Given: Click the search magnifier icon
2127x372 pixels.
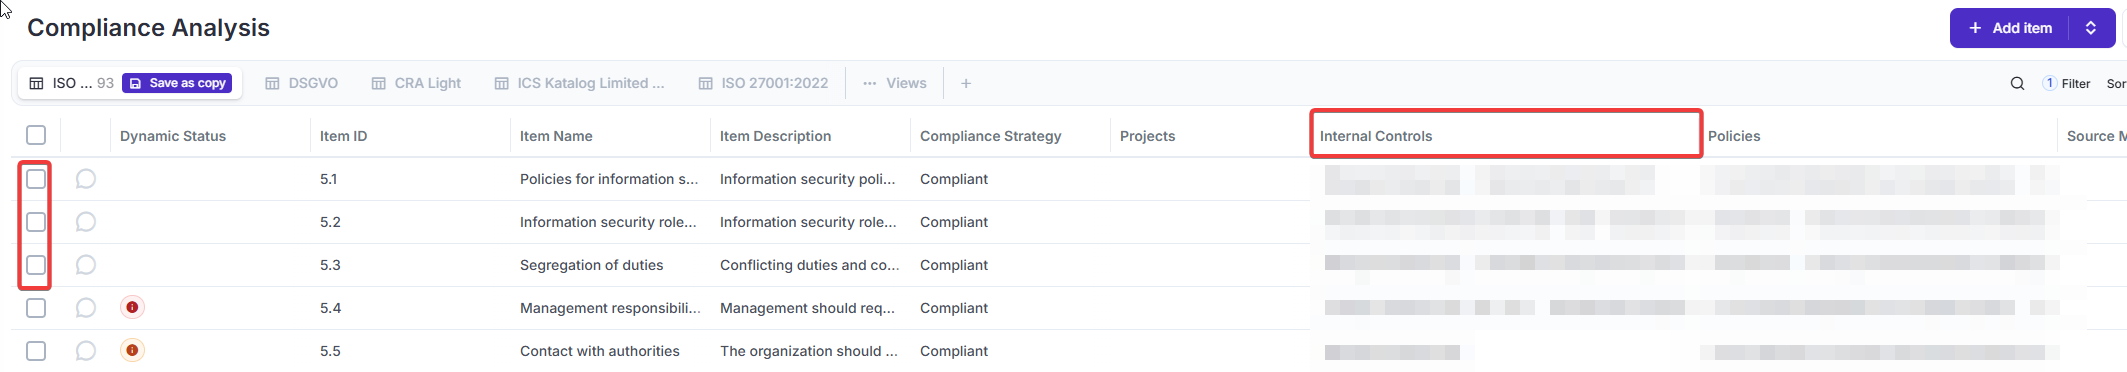Looking at the screenshot, I should click(x=2017, y=84).
